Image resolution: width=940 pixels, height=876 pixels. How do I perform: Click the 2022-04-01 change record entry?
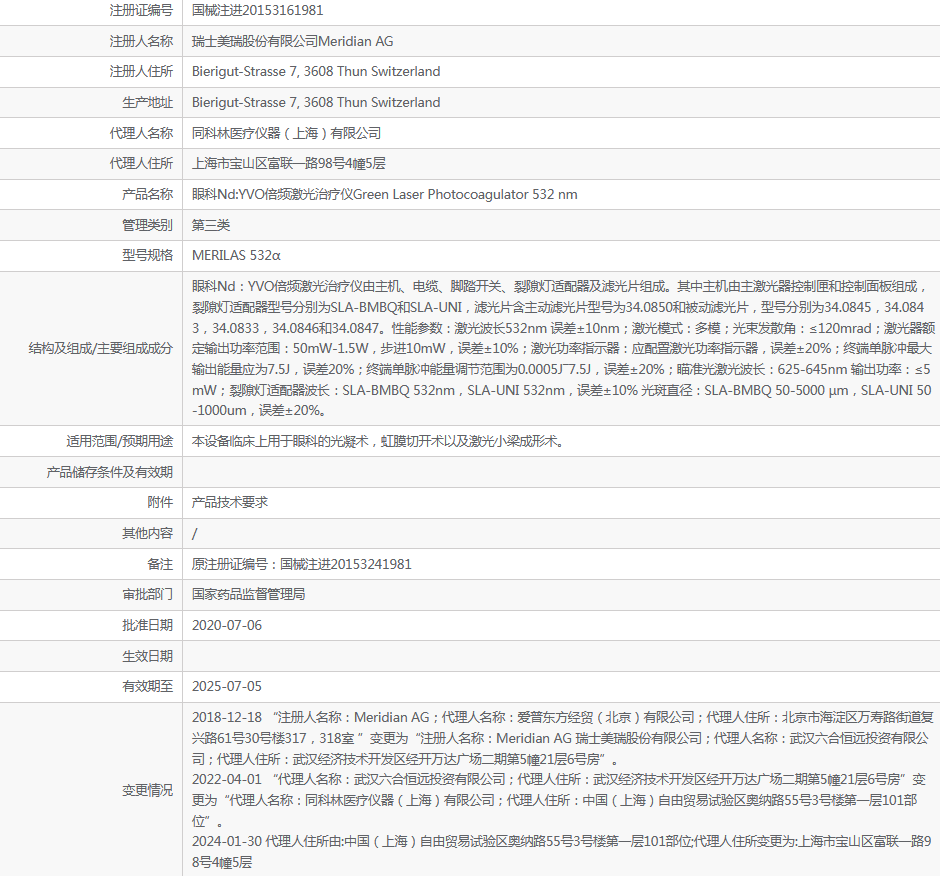tap(560, 800)
